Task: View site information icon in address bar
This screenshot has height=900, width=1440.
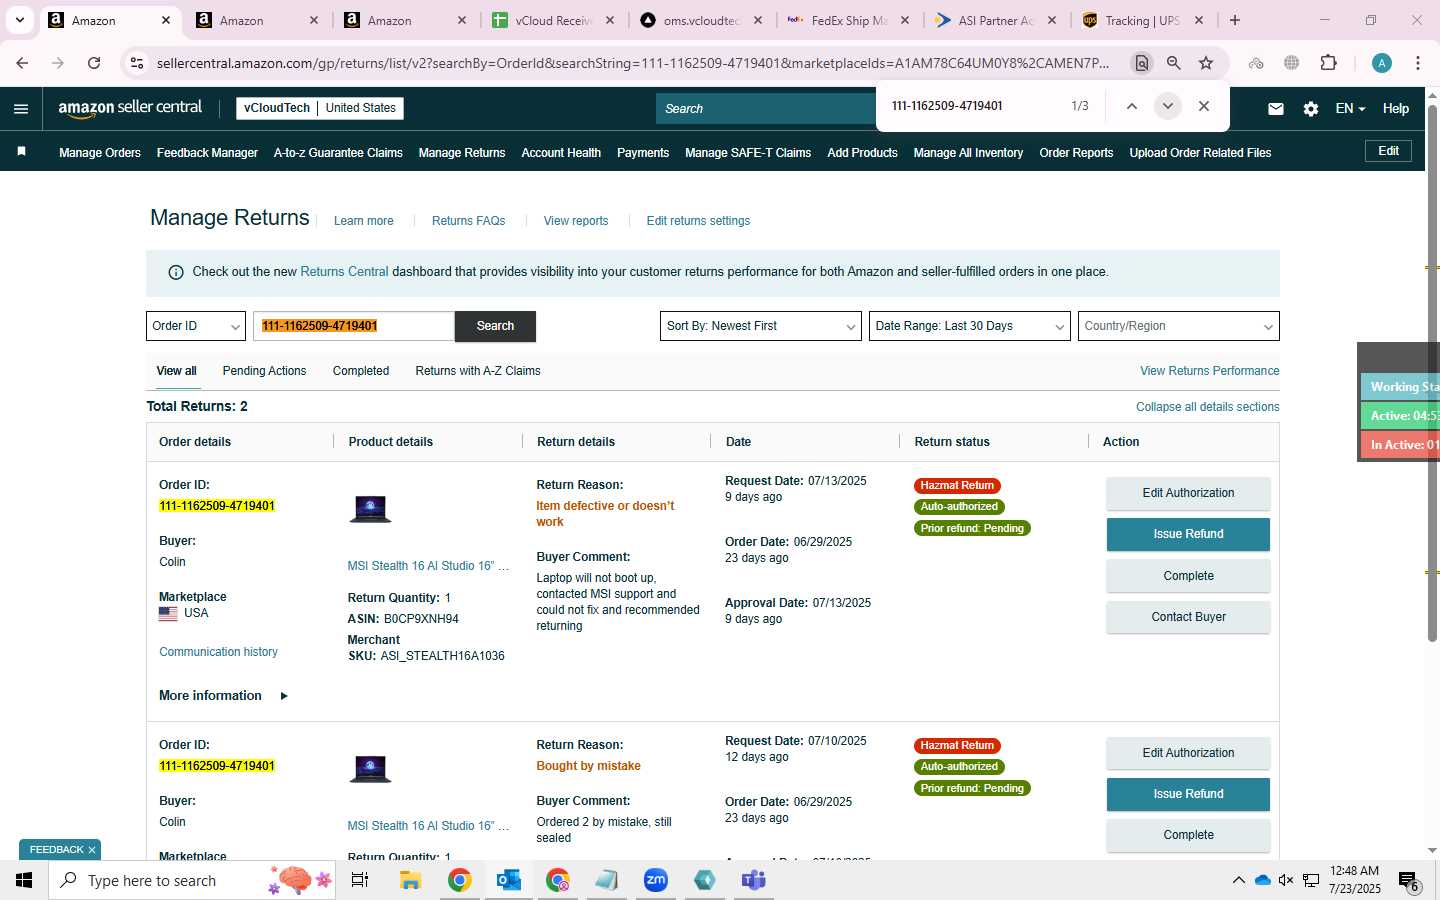Action: 137,63
